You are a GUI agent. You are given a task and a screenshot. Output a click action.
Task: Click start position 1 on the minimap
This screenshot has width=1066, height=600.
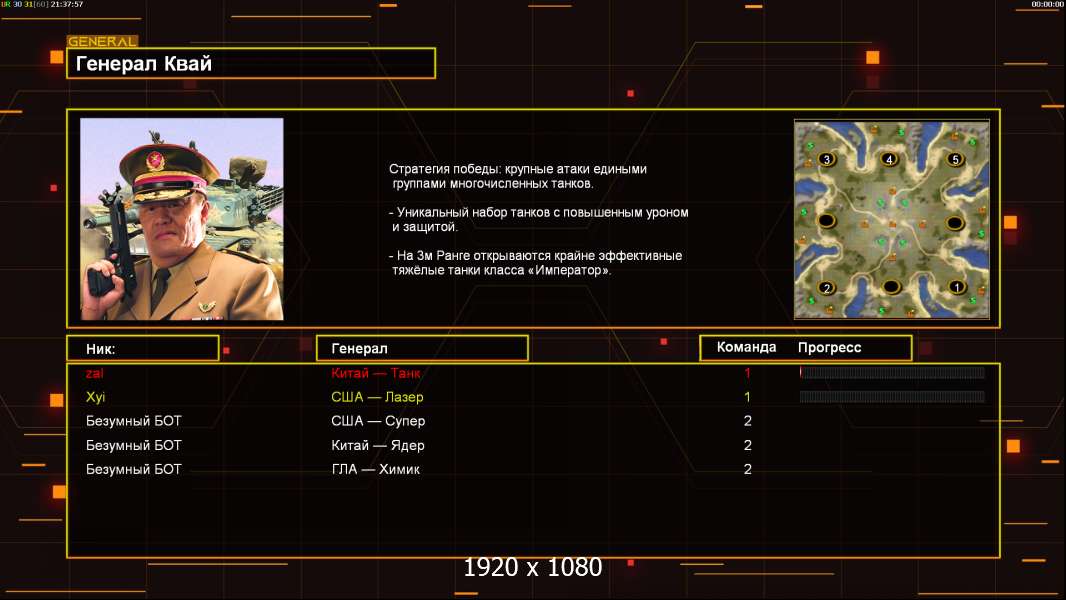(x=957, y=287)
